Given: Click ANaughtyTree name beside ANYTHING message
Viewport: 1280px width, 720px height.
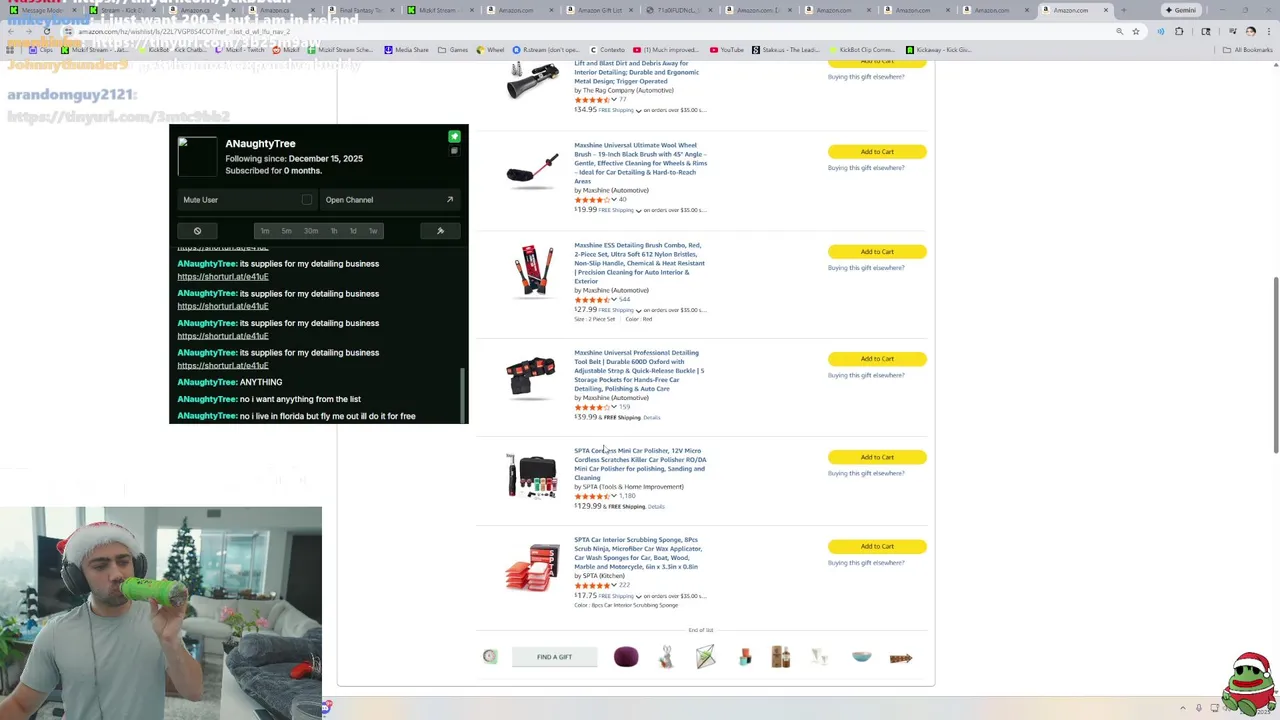Looking at the screenshot, I should point(207,382).
